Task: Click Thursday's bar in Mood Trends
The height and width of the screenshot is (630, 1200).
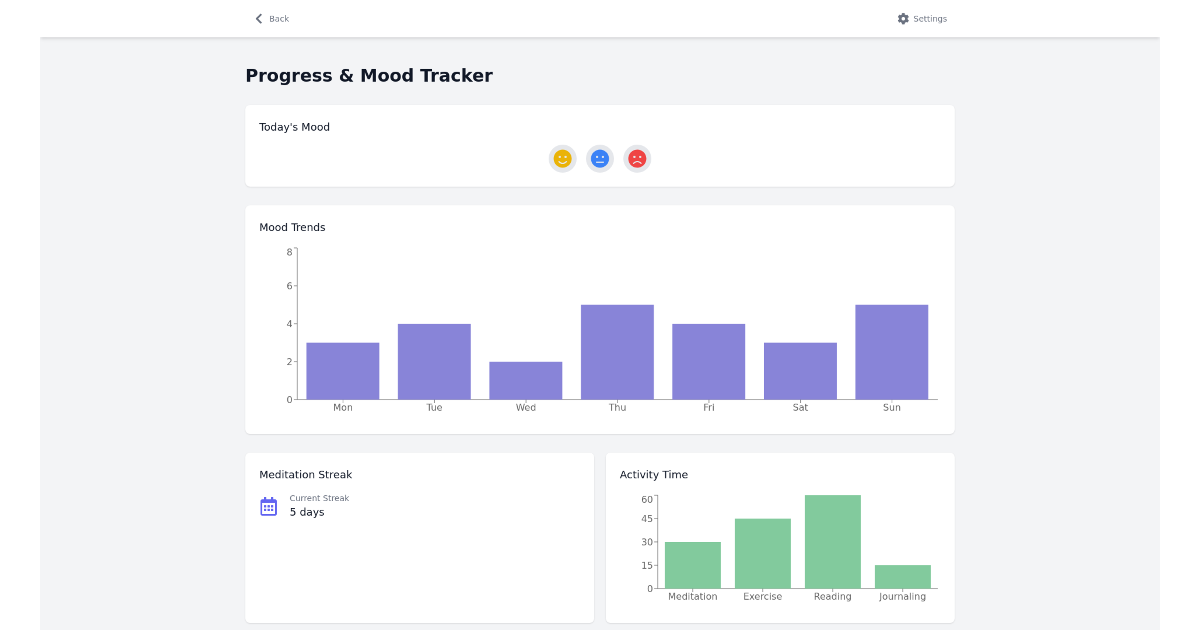Action: (617, 350)
